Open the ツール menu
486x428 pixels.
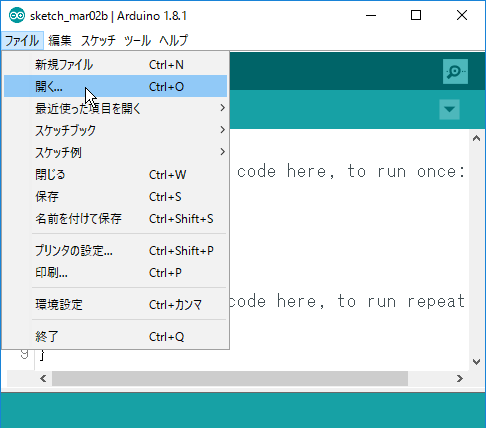137,41
